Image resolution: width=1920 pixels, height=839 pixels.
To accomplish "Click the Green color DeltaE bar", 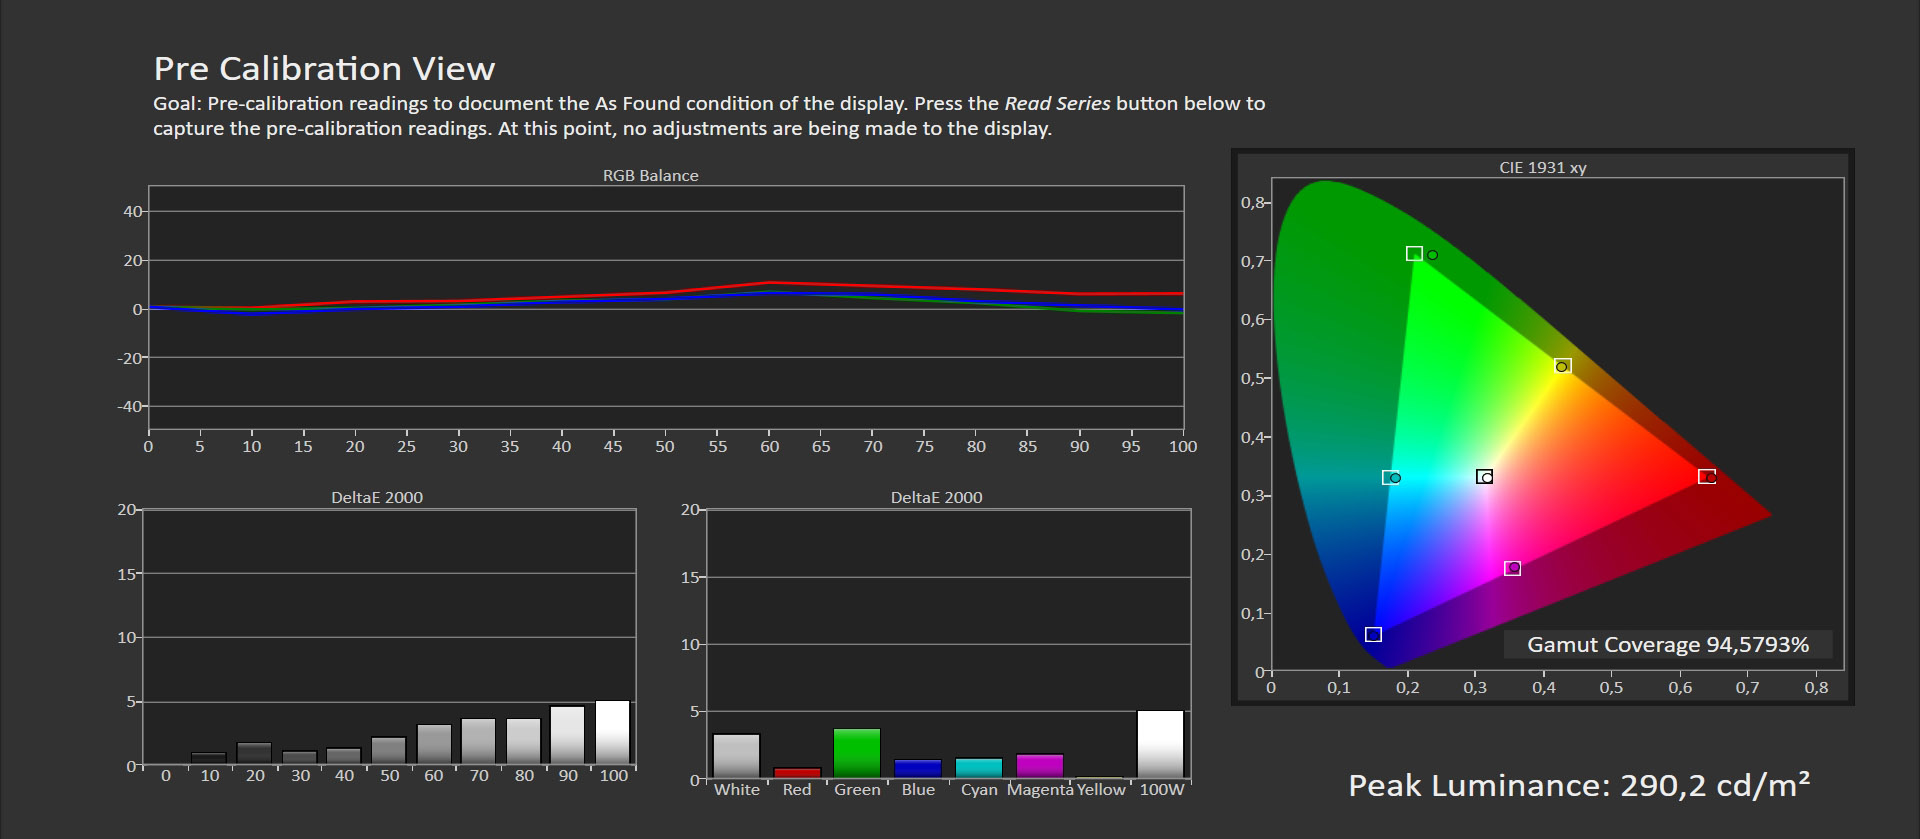I will [857, 753].
